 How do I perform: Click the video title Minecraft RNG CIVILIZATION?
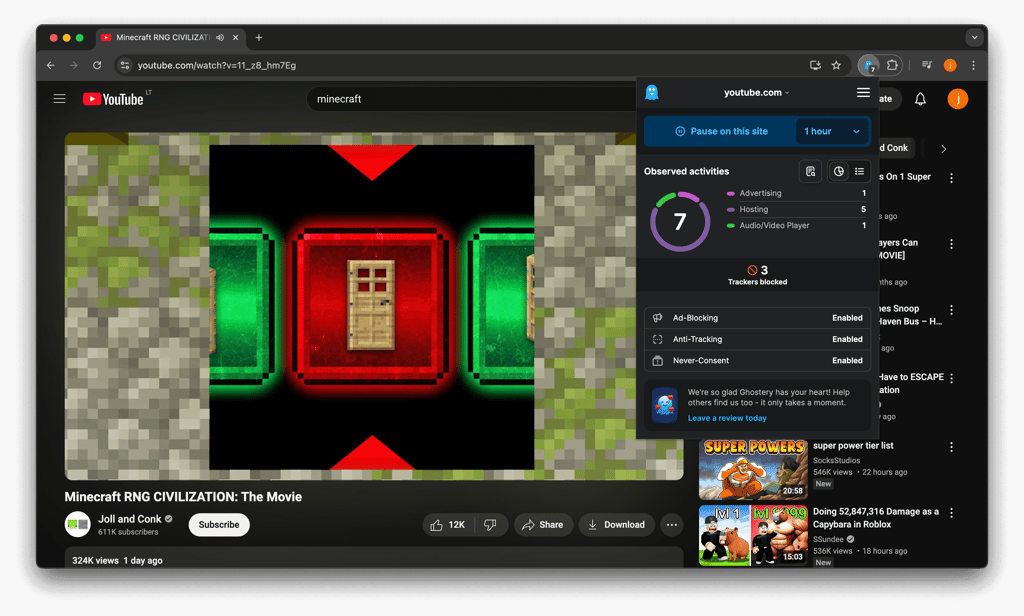pos(183,497)
